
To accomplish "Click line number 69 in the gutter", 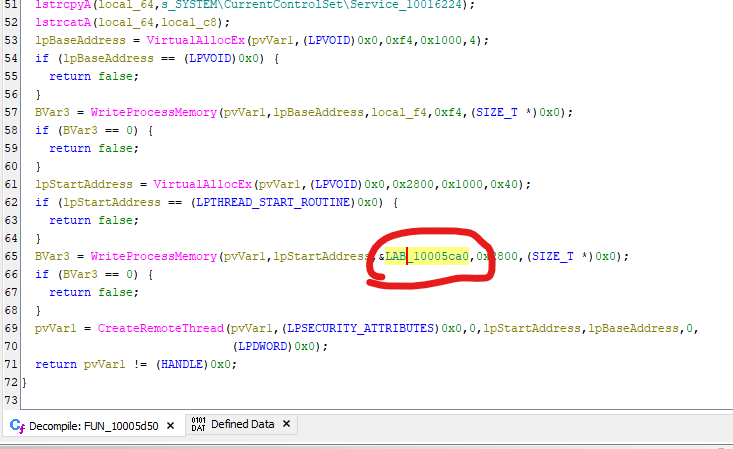I will coord(12,328).
